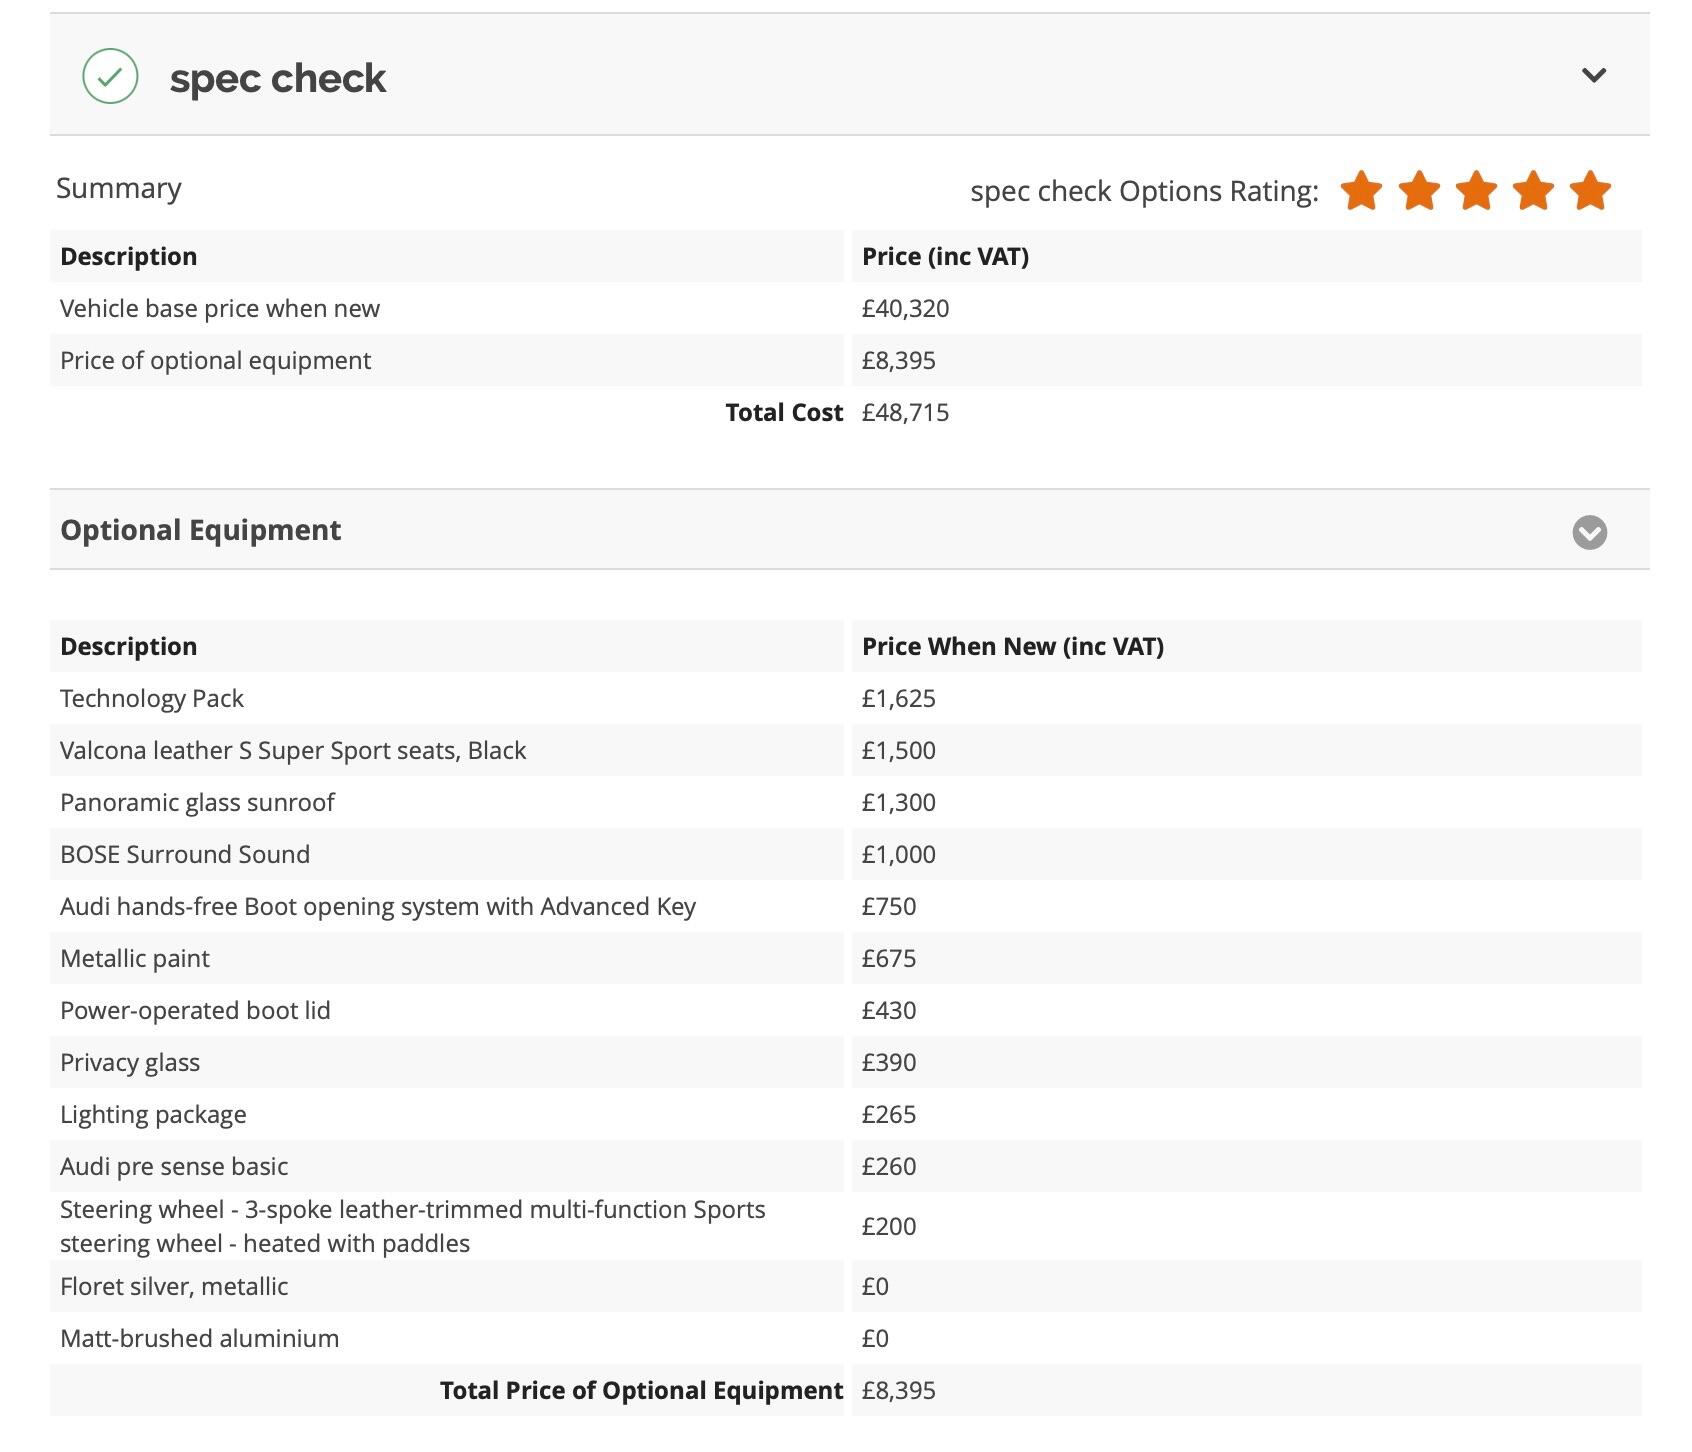Click the fourth orange rating star
1692x1452 pixels.
click(x=1533, y=190)
